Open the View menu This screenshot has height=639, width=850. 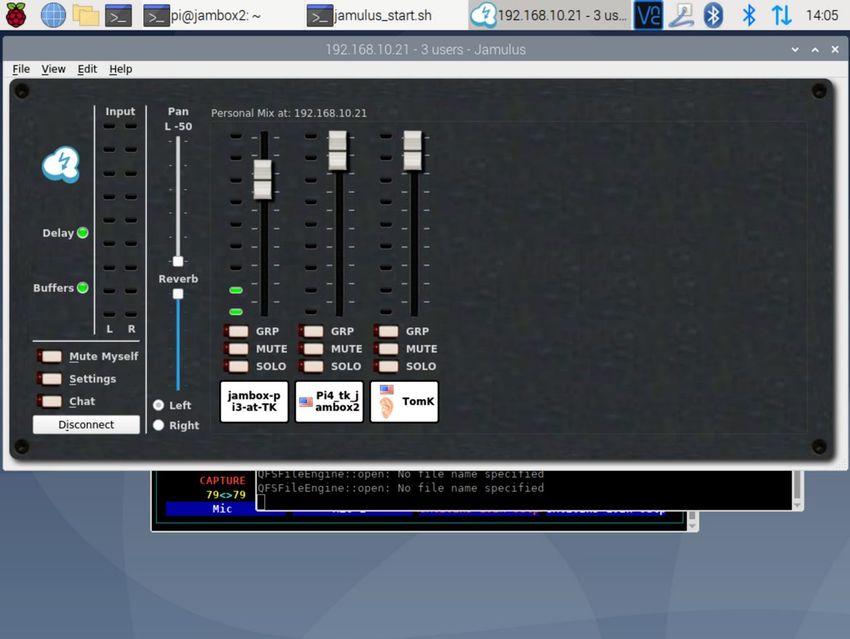click(53, 69)
